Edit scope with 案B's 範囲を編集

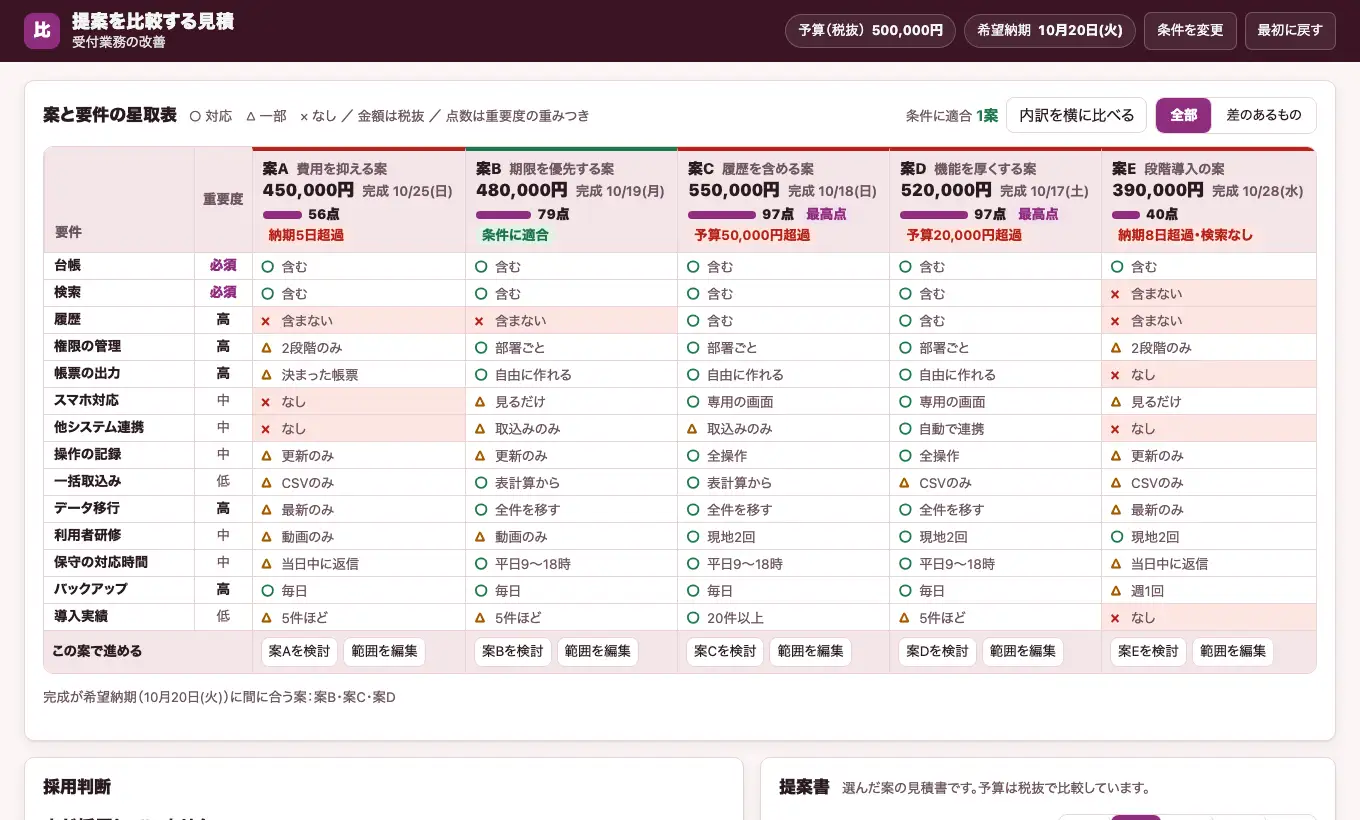click(x=597, y=651)
